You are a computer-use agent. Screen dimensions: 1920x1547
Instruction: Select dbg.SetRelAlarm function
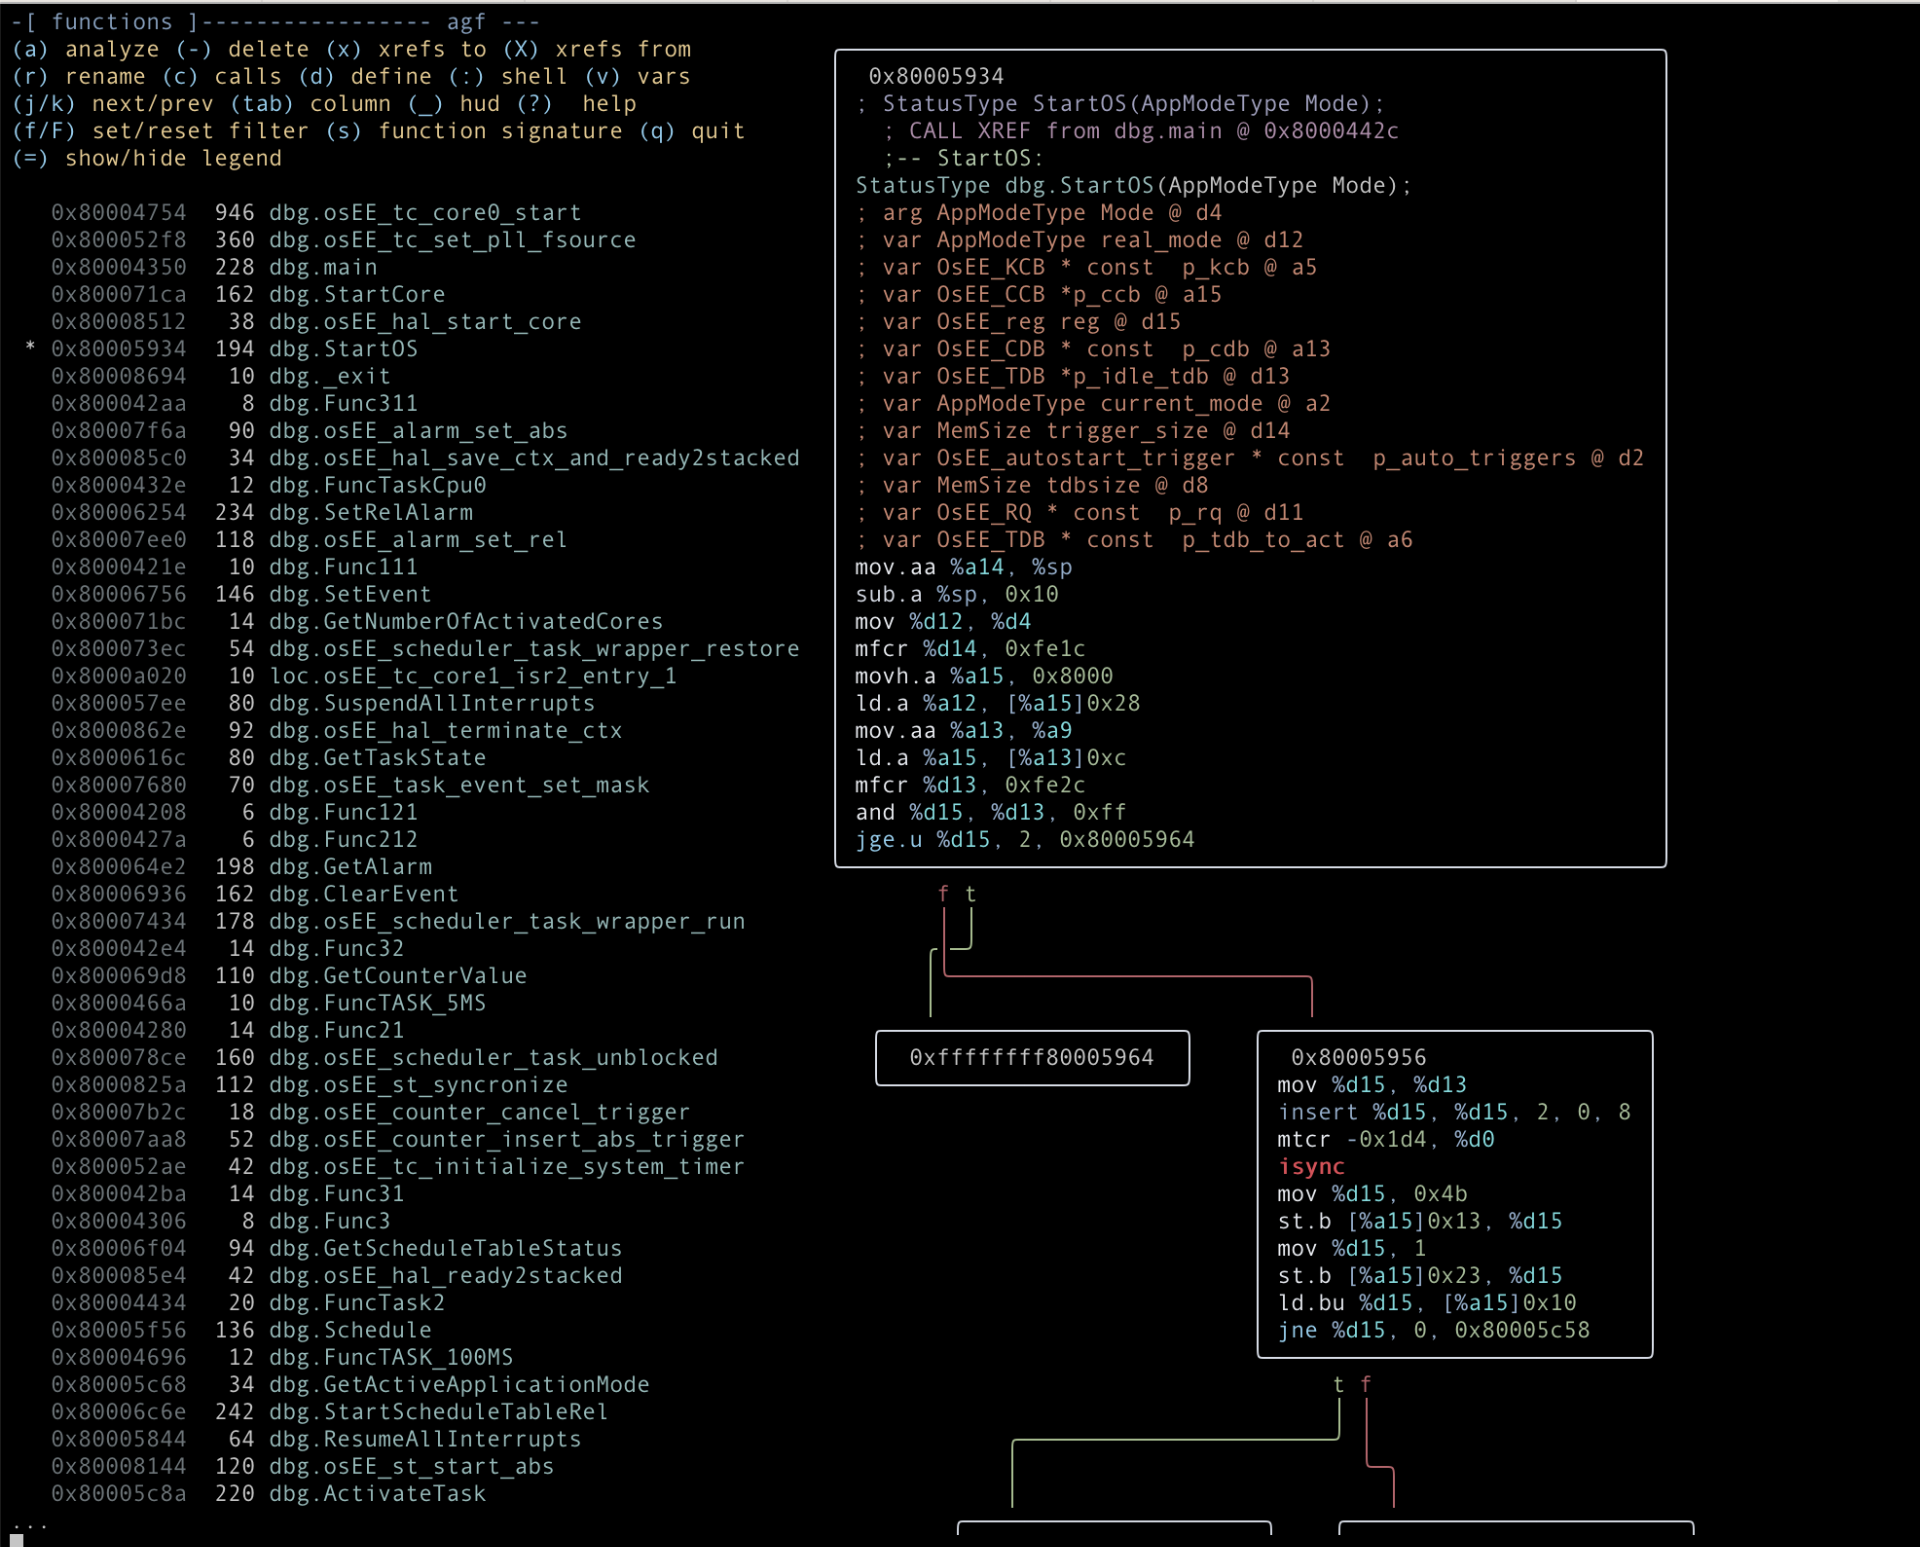tap(262, 512)
